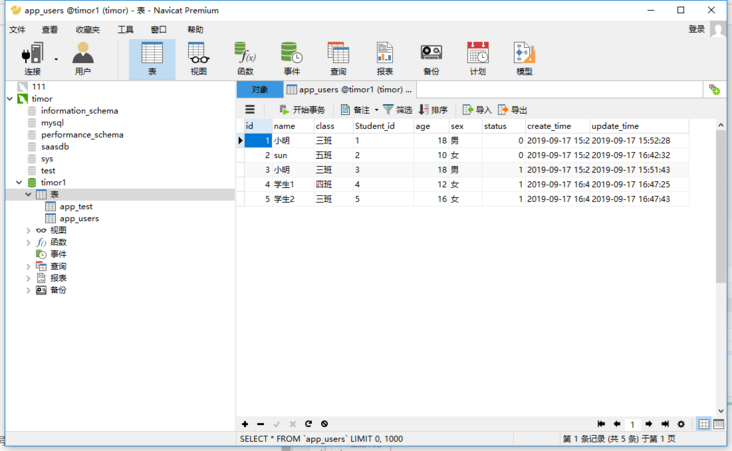Select the saasdb database

coord(55,147)
